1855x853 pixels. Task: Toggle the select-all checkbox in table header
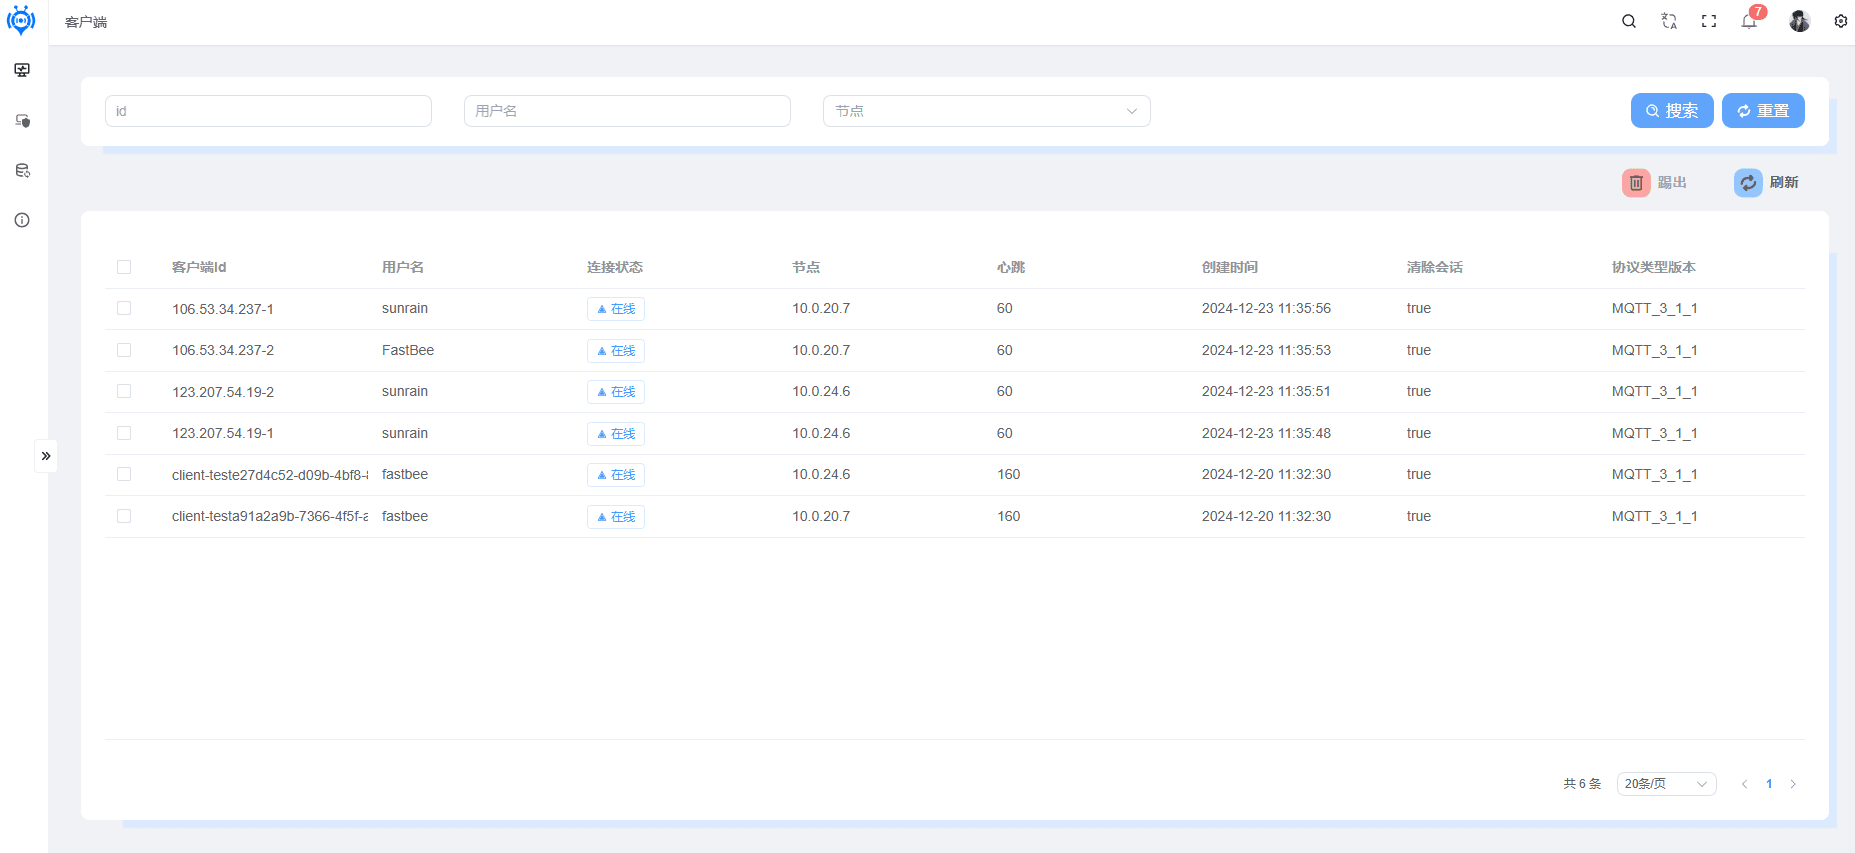(124, 267)
